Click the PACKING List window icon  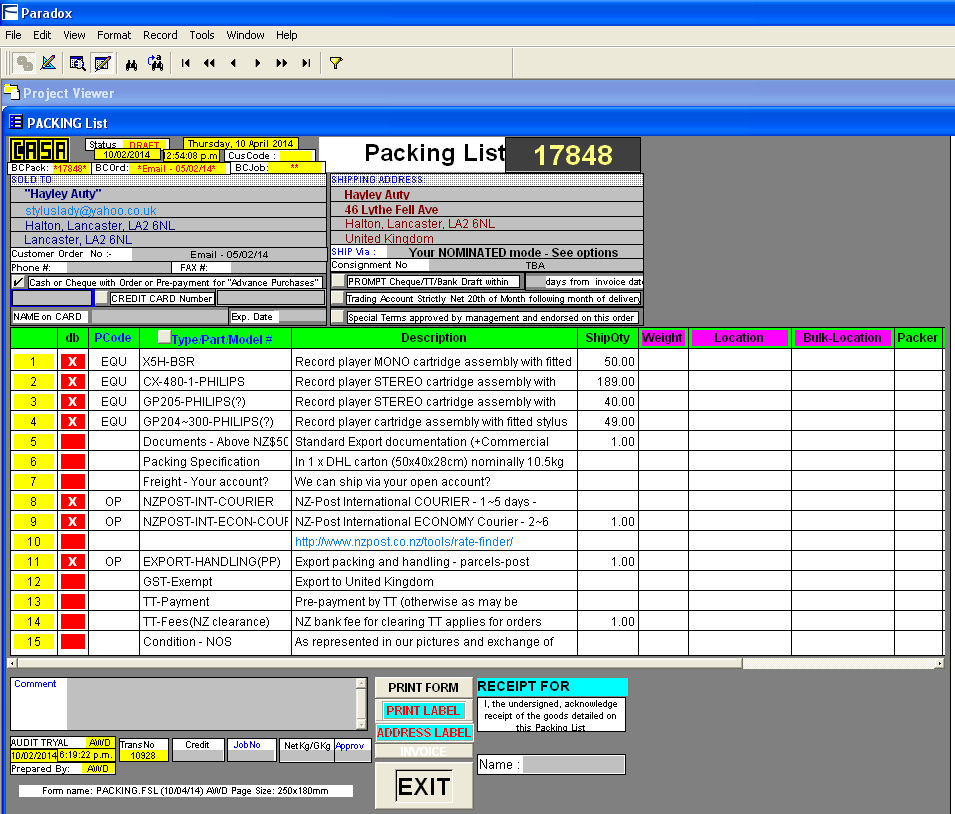point(15,122)
